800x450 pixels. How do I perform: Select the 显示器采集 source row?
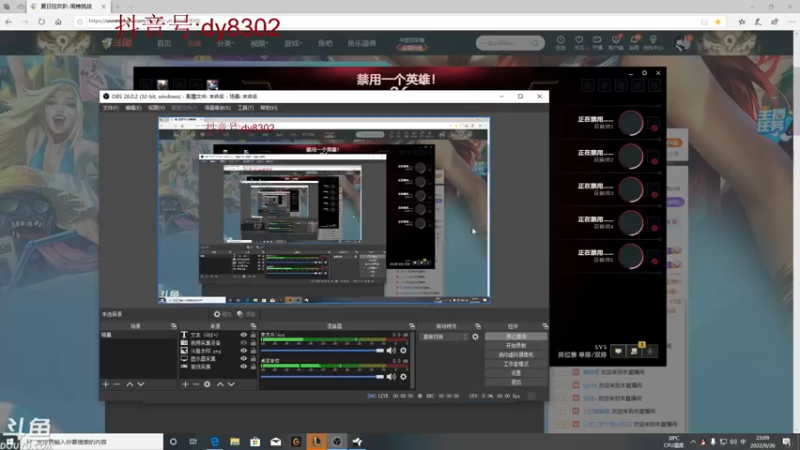[x=217, y=359]
